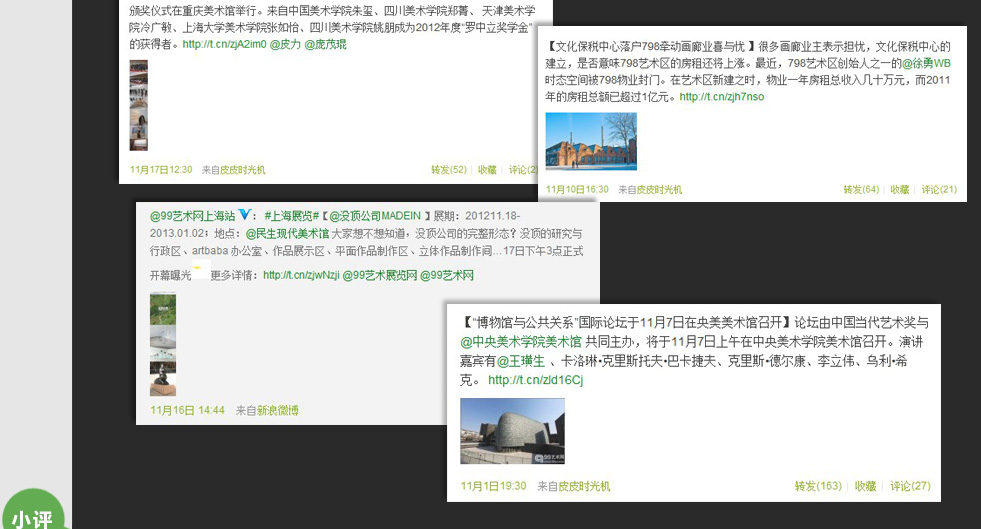Viewport: 981px width, 529px height.
Task: Click 收藏 on museum forum post
Action: click(865, 486)
